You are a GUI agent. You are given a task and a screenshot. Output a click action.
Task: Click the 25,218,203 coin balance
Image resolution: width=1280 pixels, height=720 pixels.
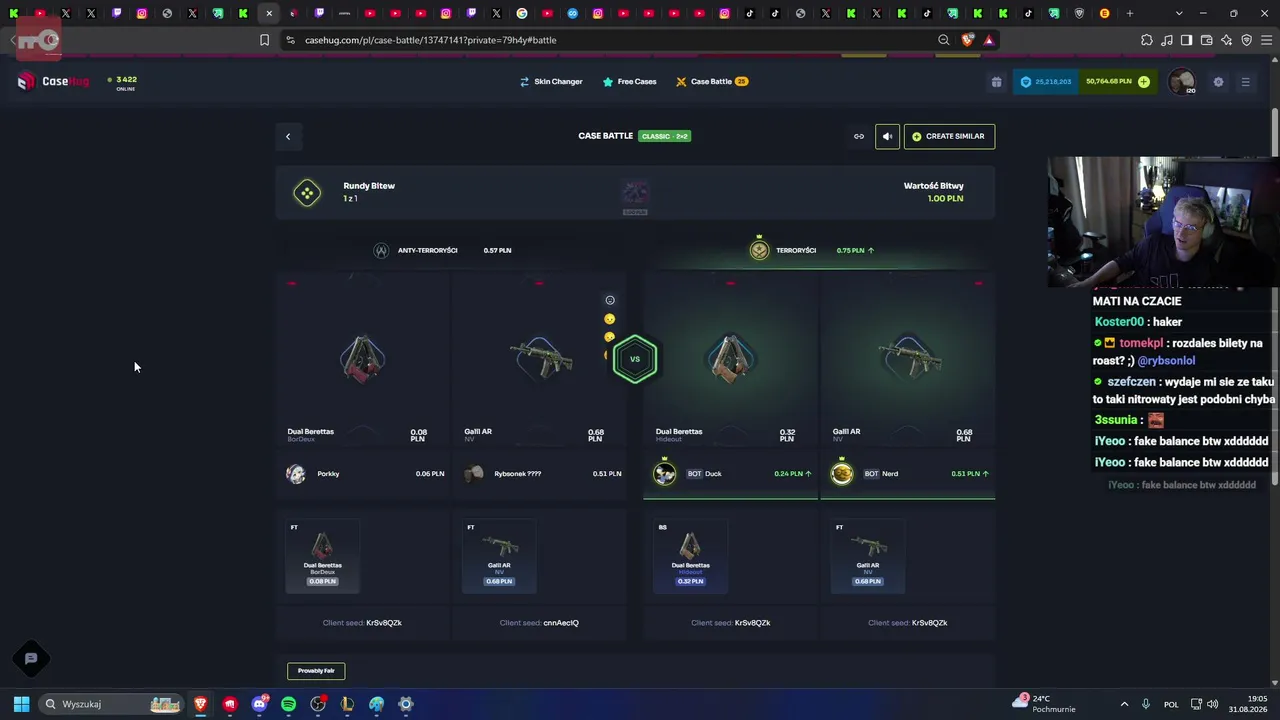[x=1044, y=82]
